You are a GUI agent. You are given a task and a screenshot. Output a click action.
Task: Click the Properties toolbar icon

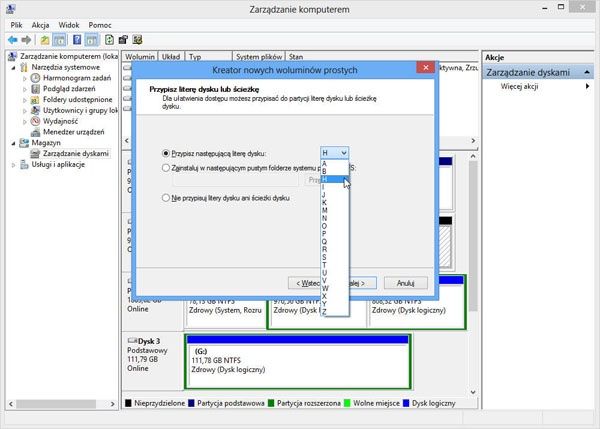pos(123,40)
